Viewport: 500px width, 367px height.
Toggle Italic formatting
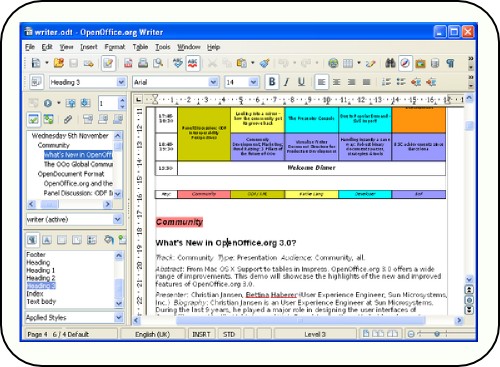(x=287, y=82)
